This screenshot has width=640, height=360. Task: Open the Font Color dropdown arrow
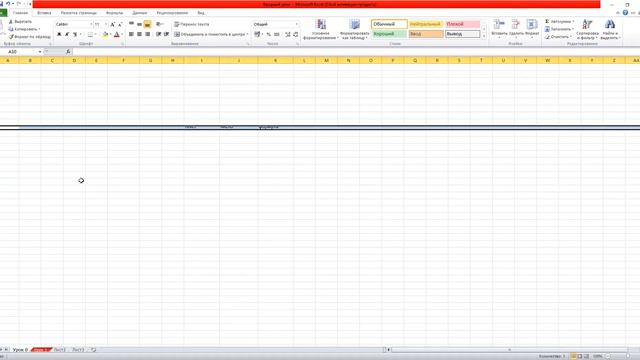(122, 34)
